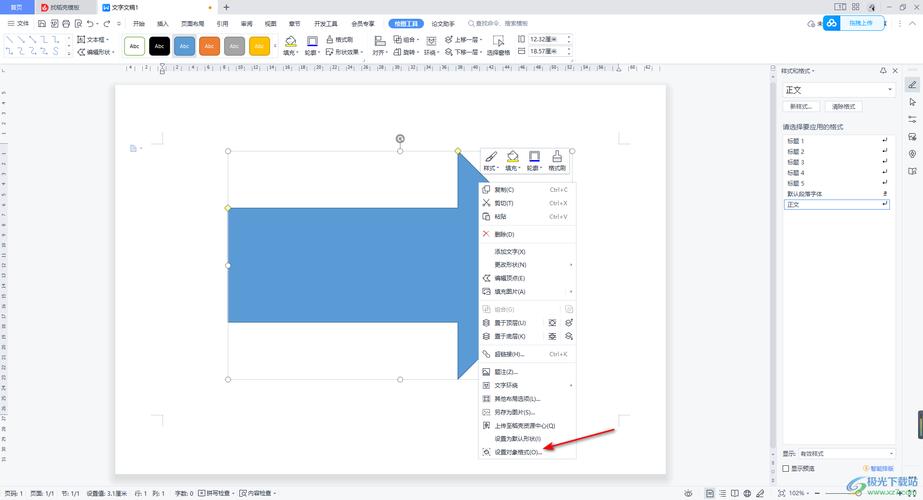The image size is (923, 500).
Task: Click the Undo arrow icon
Action: [90, 24]
